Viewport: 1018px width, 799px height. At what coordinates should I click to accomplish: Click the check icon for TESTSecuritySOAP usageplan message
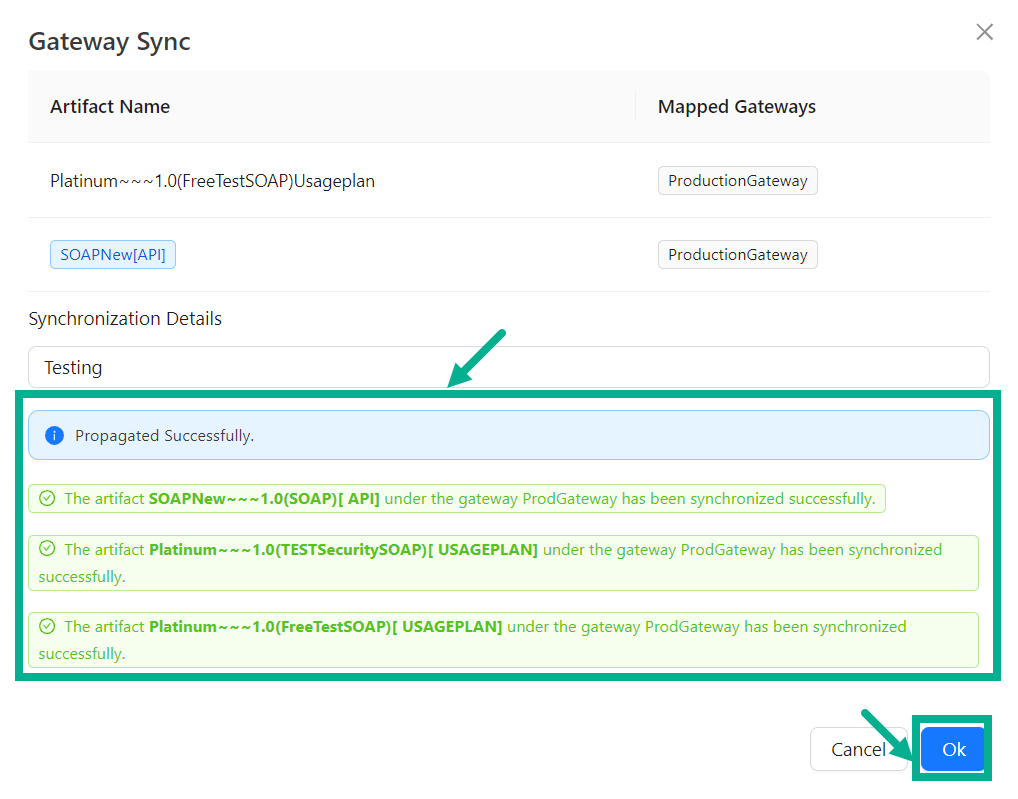46,549
